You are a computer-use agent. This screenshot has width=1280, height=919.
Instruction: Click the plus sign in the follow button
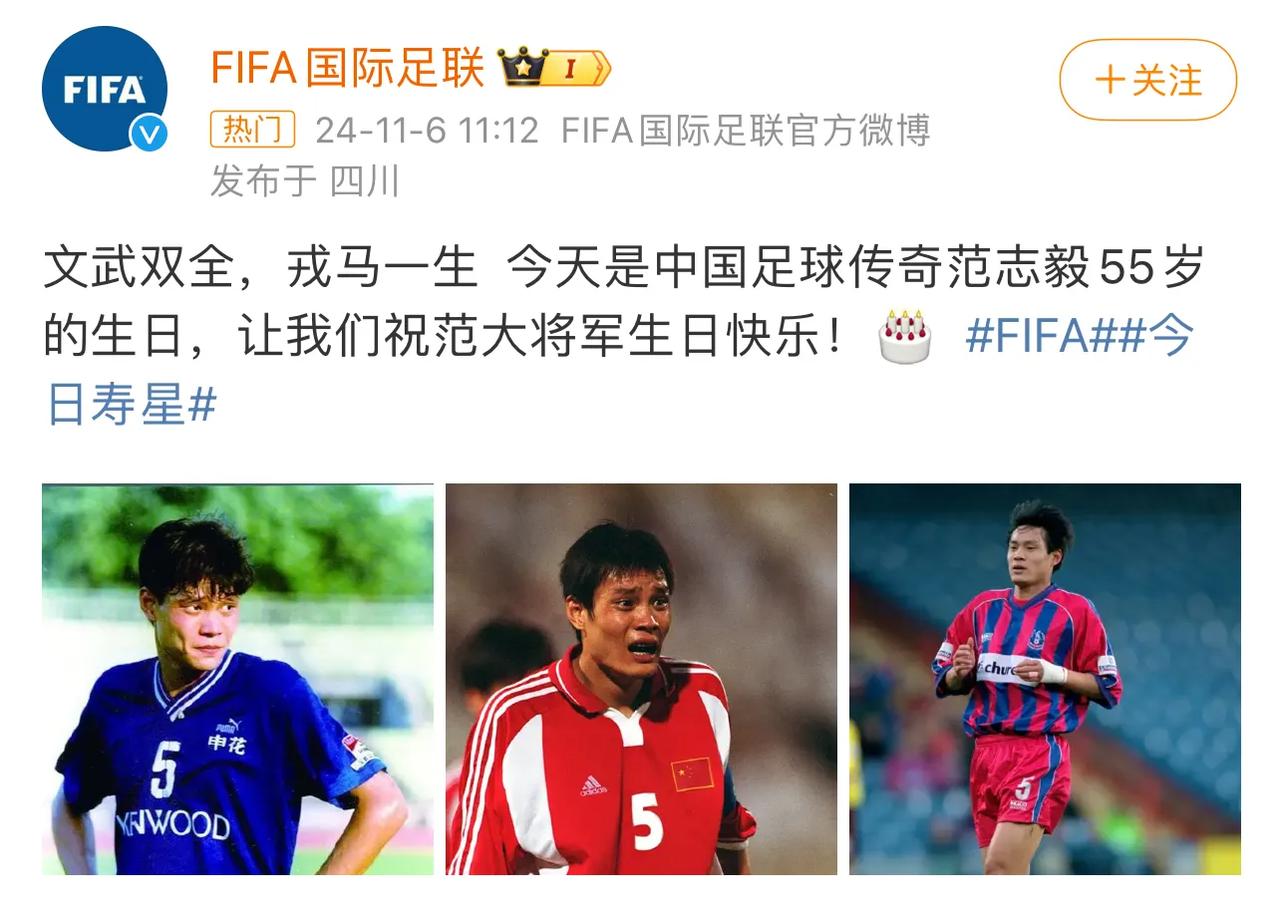pos(1110,80)
